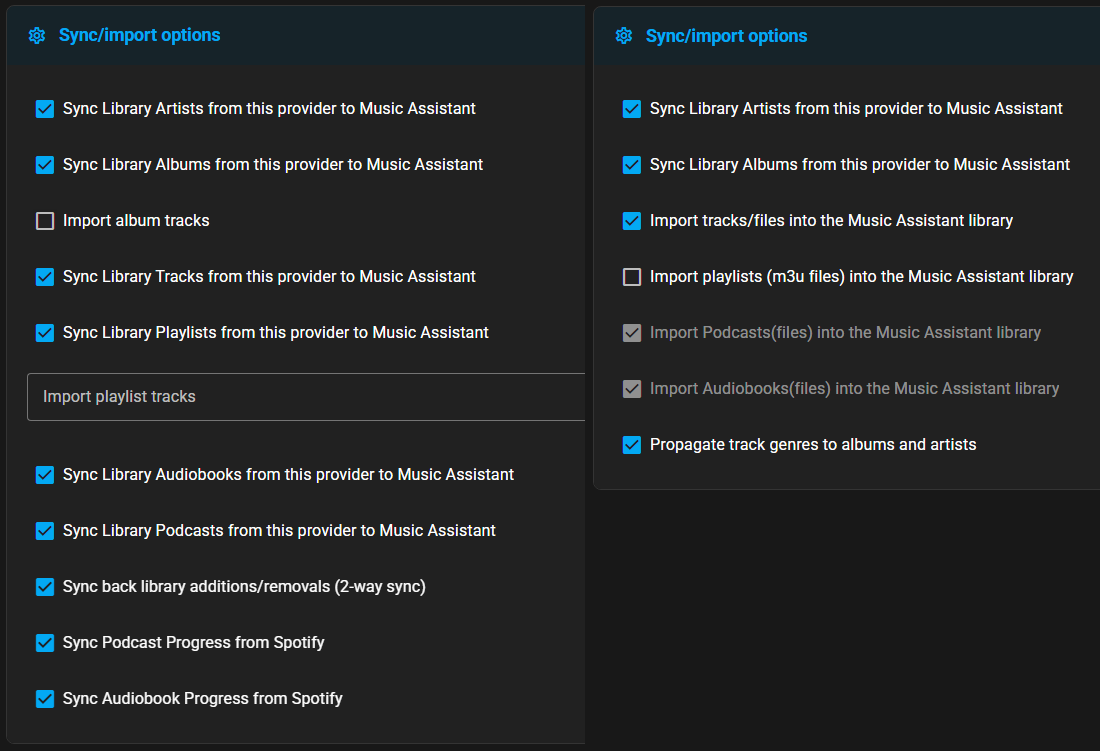Toggle Sync Library Albums in the right panel

(x=632, y=165)
